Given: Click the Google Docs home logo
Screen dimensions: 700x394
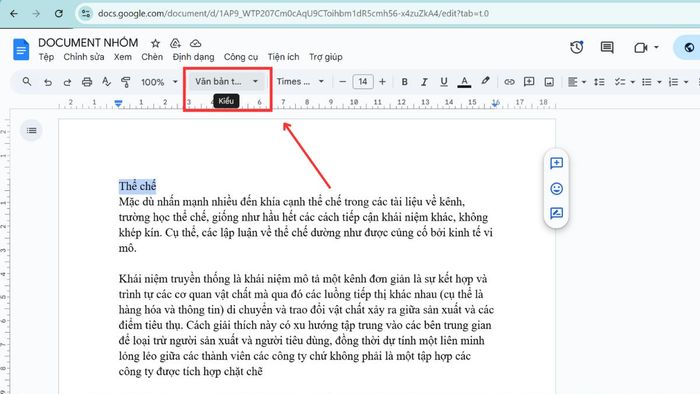Looking at the screenshot, I should point(21,49).
